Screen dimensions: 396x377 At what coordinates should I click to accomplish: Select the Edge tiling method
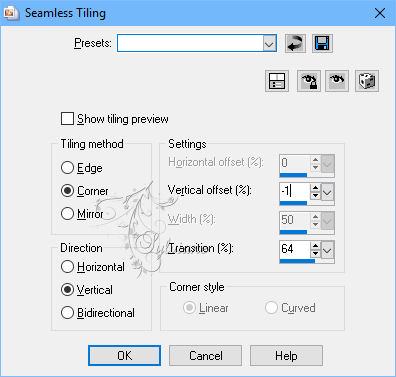pyautogui.click(x=67, y=168)
